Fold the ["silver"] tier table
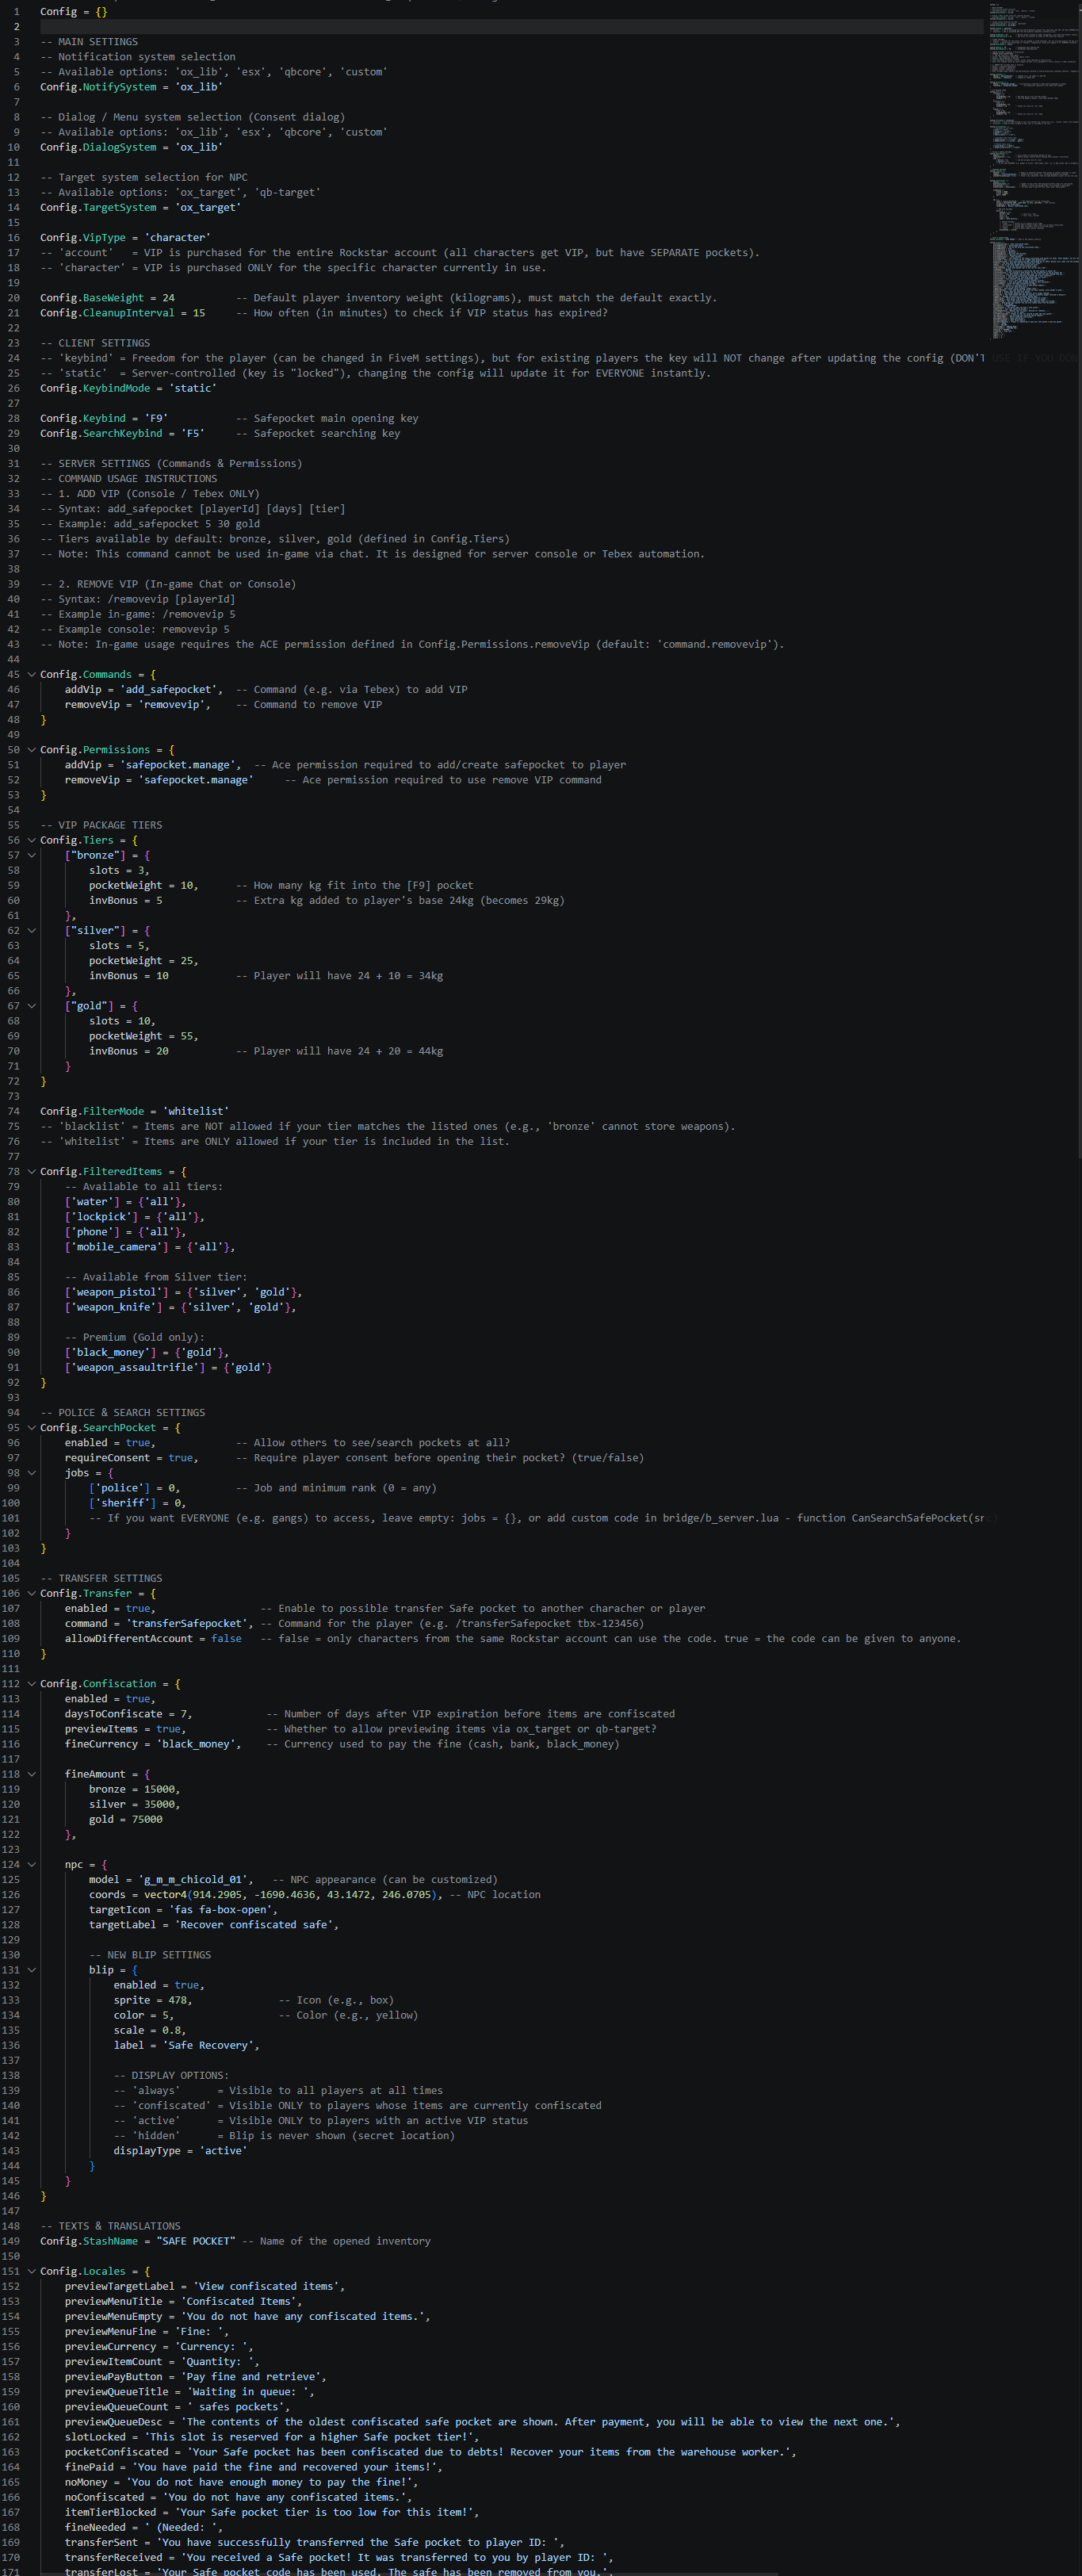The image size is (1082, 2576). [x=31, y=931]
